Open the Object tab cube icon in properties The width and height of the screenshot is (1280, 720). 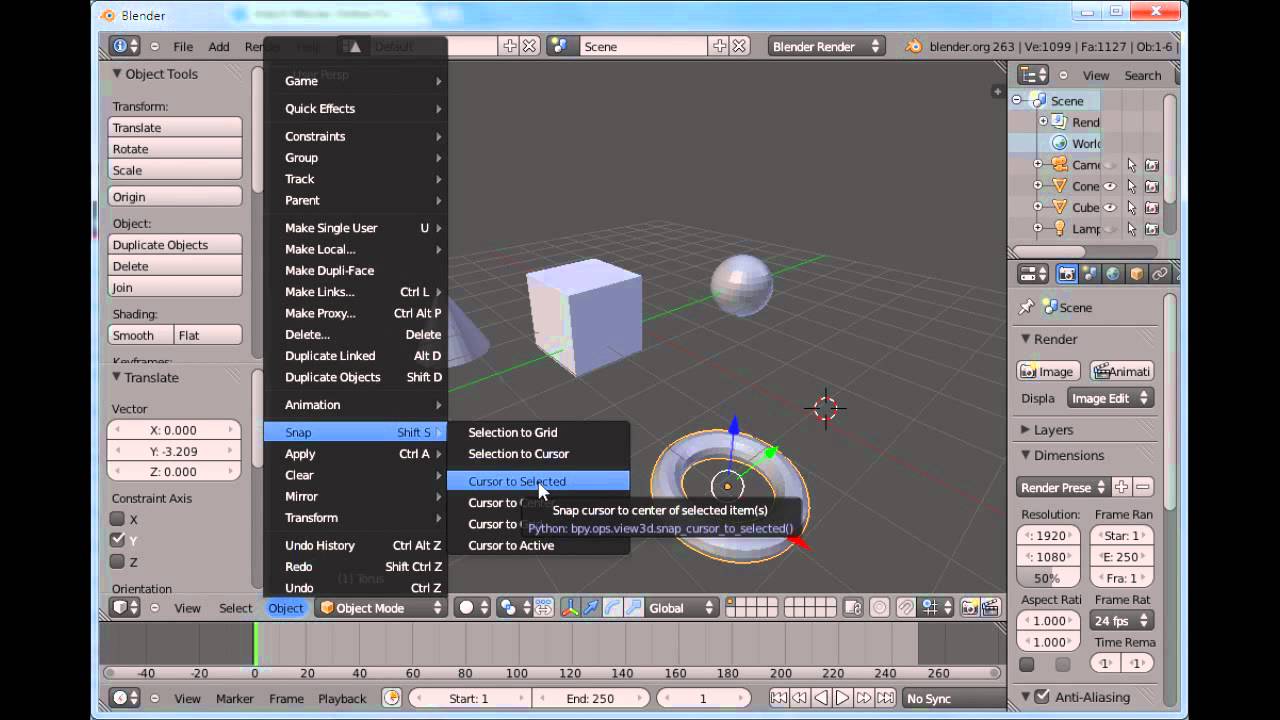(1136, 273)
